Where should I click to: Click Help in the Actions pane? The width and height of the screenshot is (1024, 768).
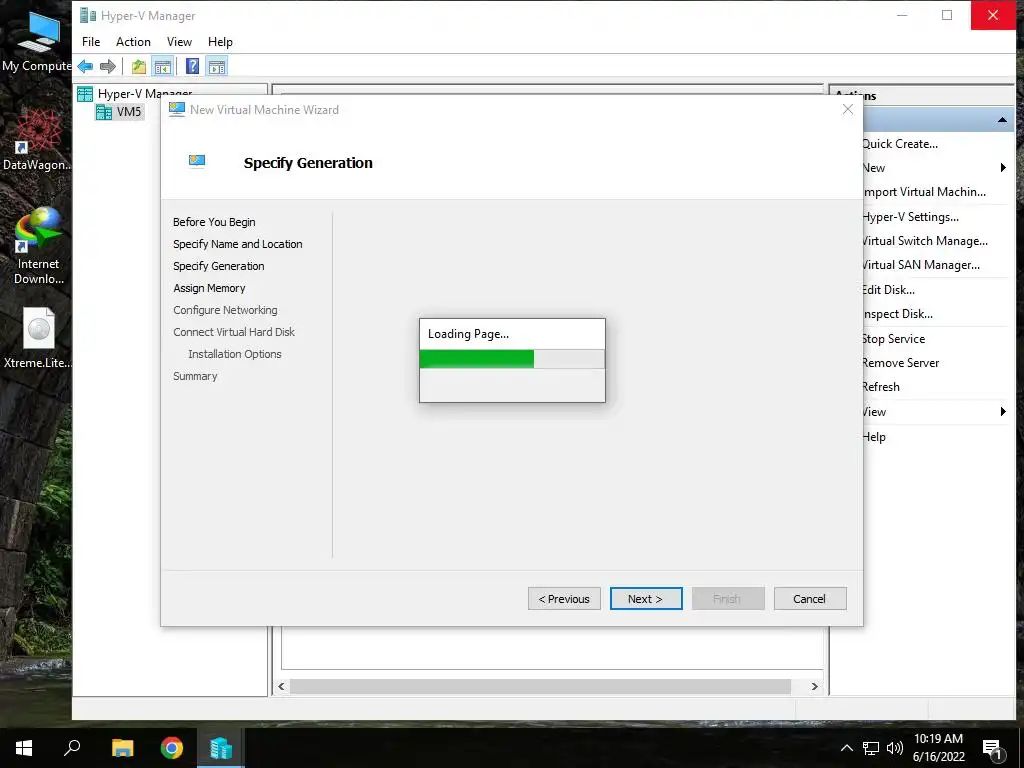874,437
